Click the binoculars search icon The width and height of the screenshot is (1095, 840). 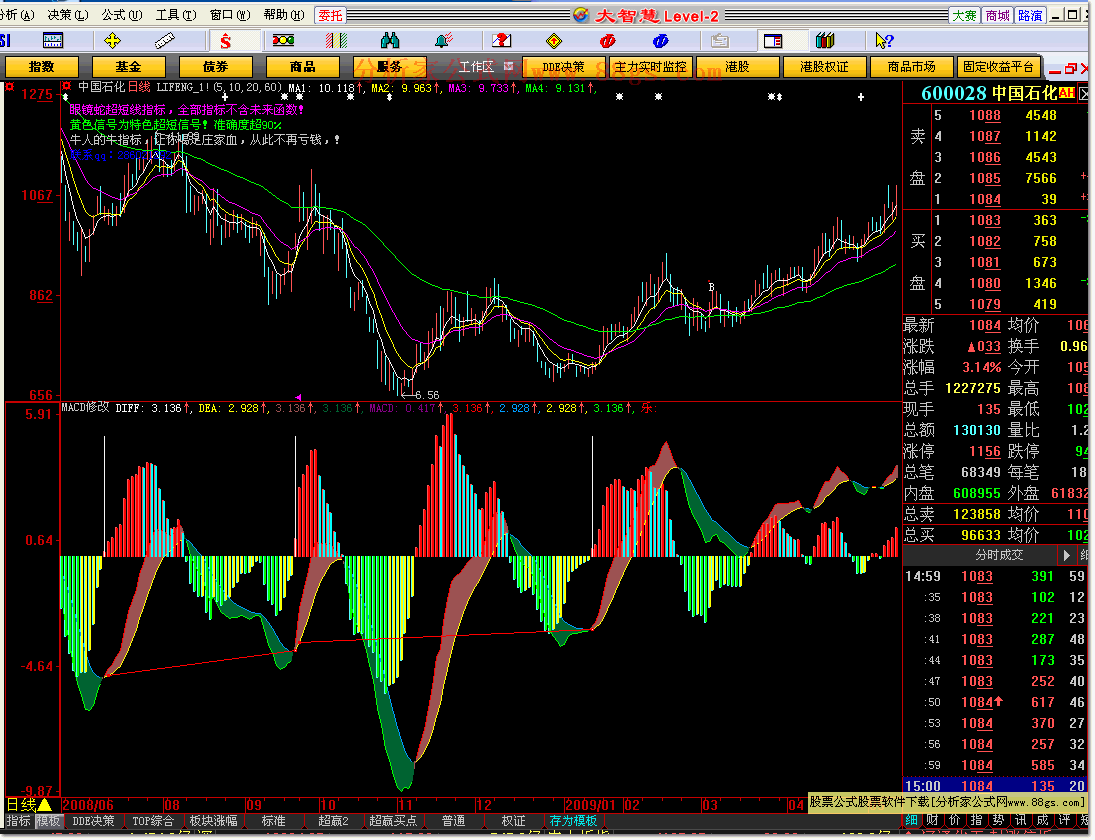[x=390, y=40]
